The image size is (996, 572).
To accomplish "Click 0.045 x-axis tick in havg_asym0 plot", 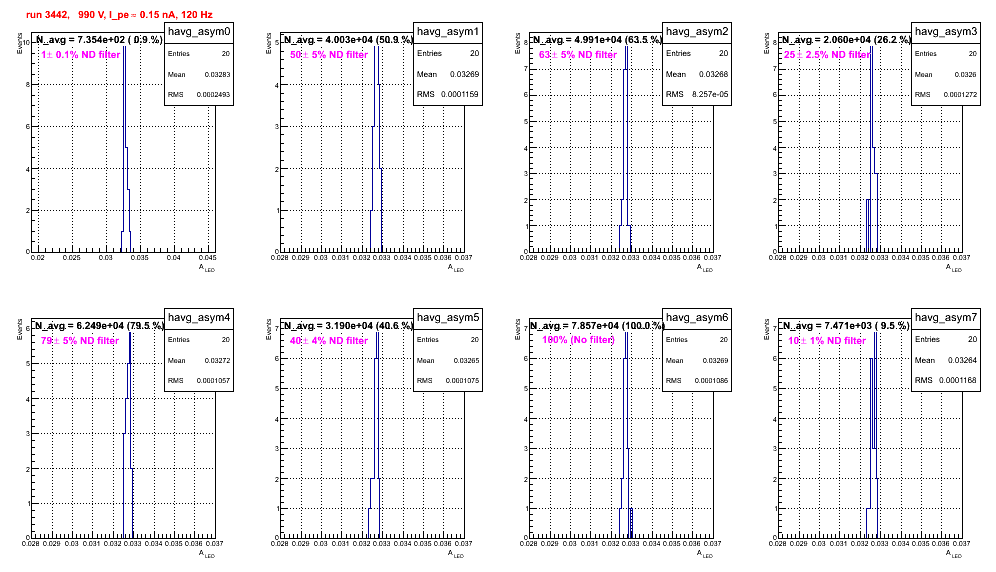I will click(x=208, y=258).
